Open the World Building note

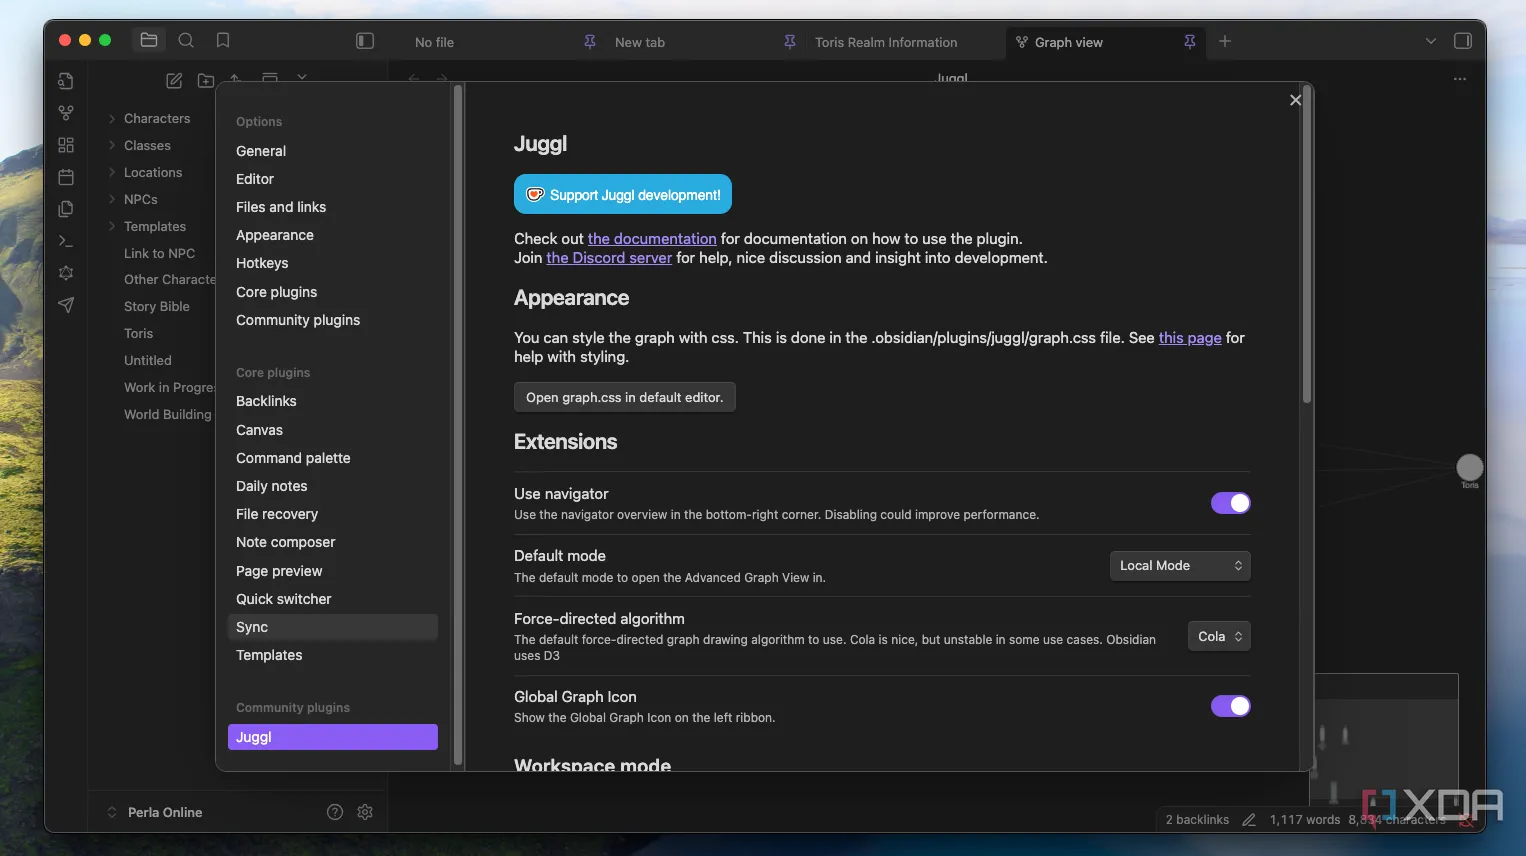tap(168, 415)
